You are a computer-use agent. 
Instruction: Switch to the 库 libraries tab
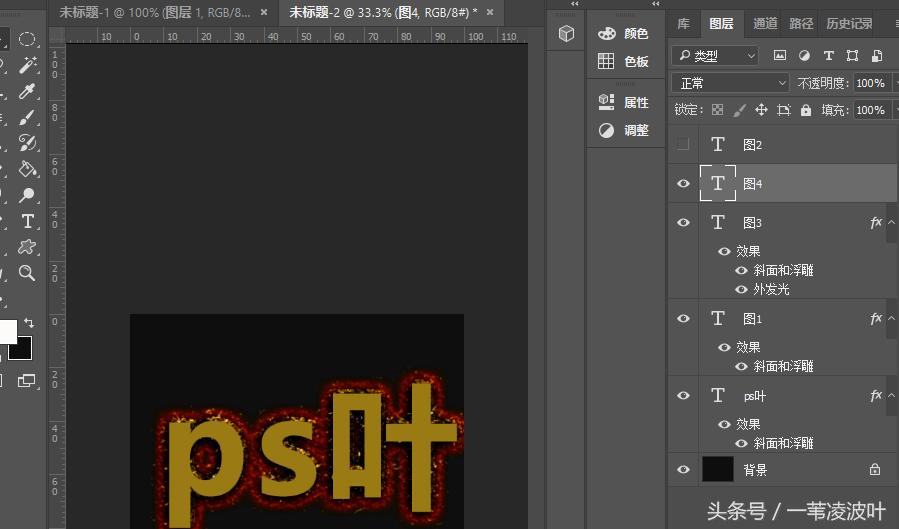(683, 23)
